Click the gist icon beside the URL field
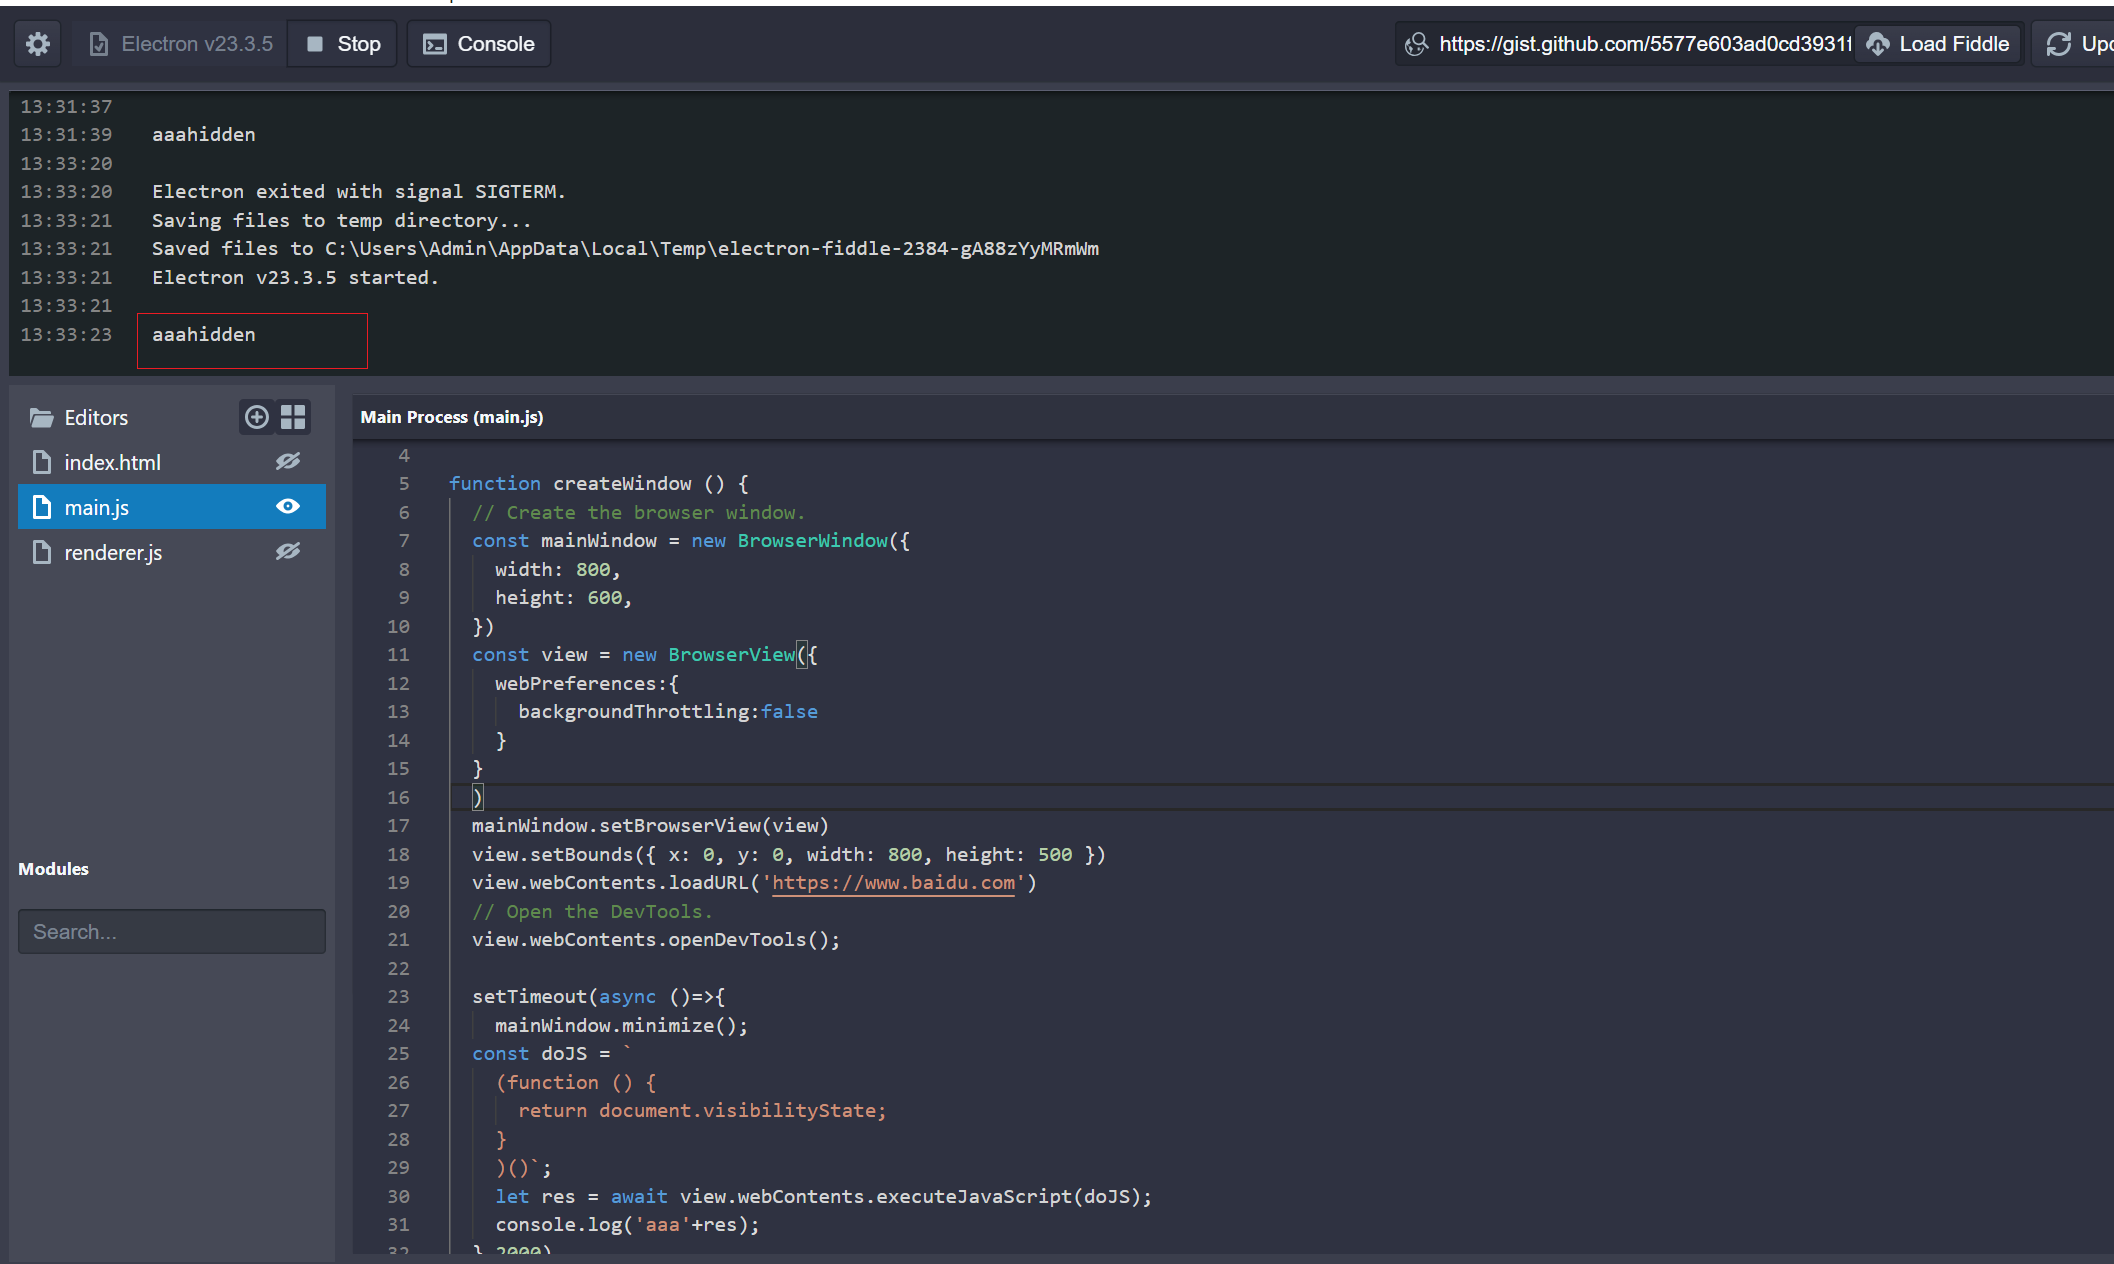The image size is (2114, 1264). (1416, 43)
